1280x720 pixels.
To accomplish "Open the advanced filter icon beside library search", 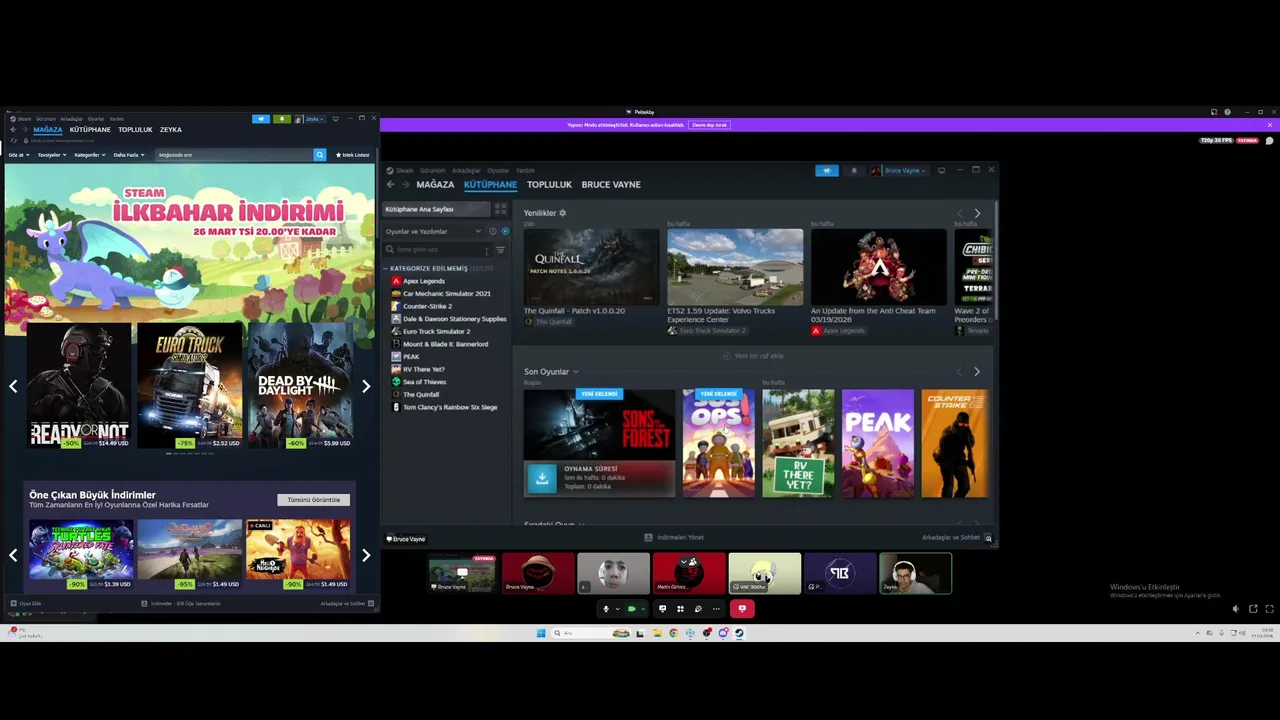I will click(x=500, y=250).
